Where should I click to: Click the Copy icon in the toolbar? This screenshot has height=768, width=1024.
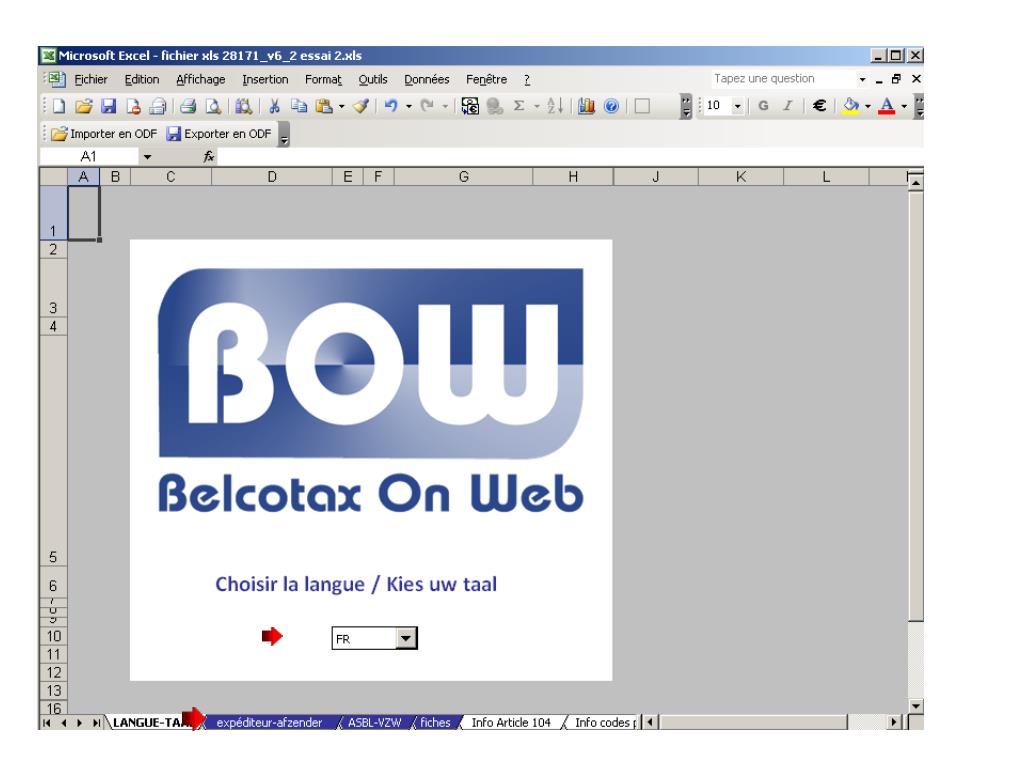tap(299, 106)
